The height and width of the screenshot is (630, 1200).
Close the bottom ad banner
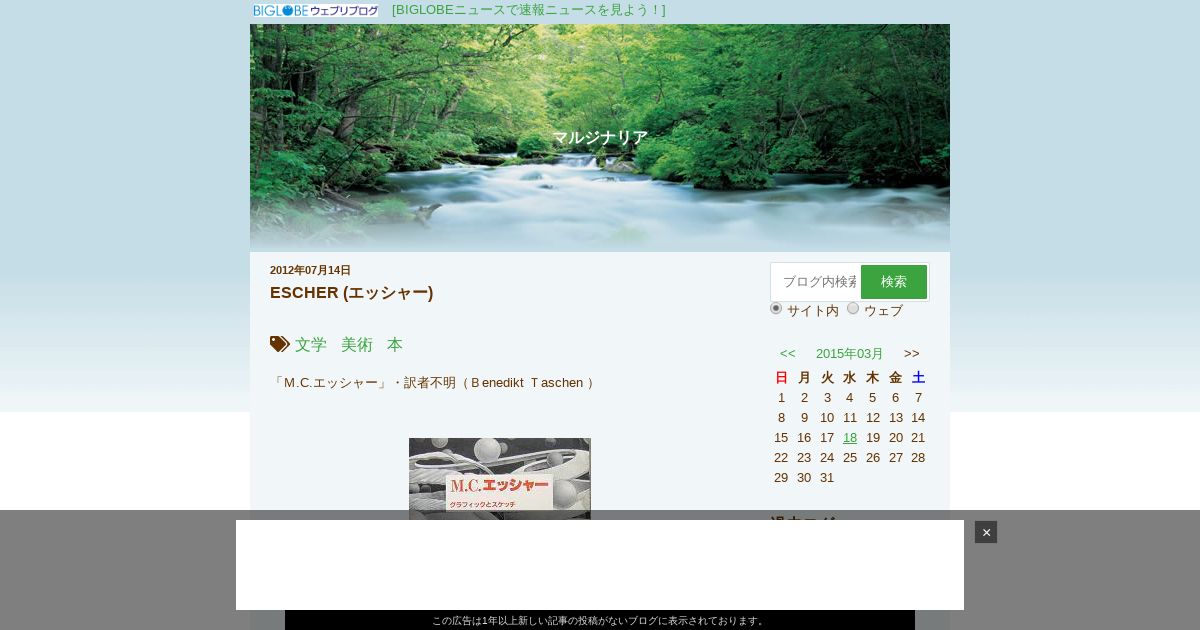click(986, 532)
